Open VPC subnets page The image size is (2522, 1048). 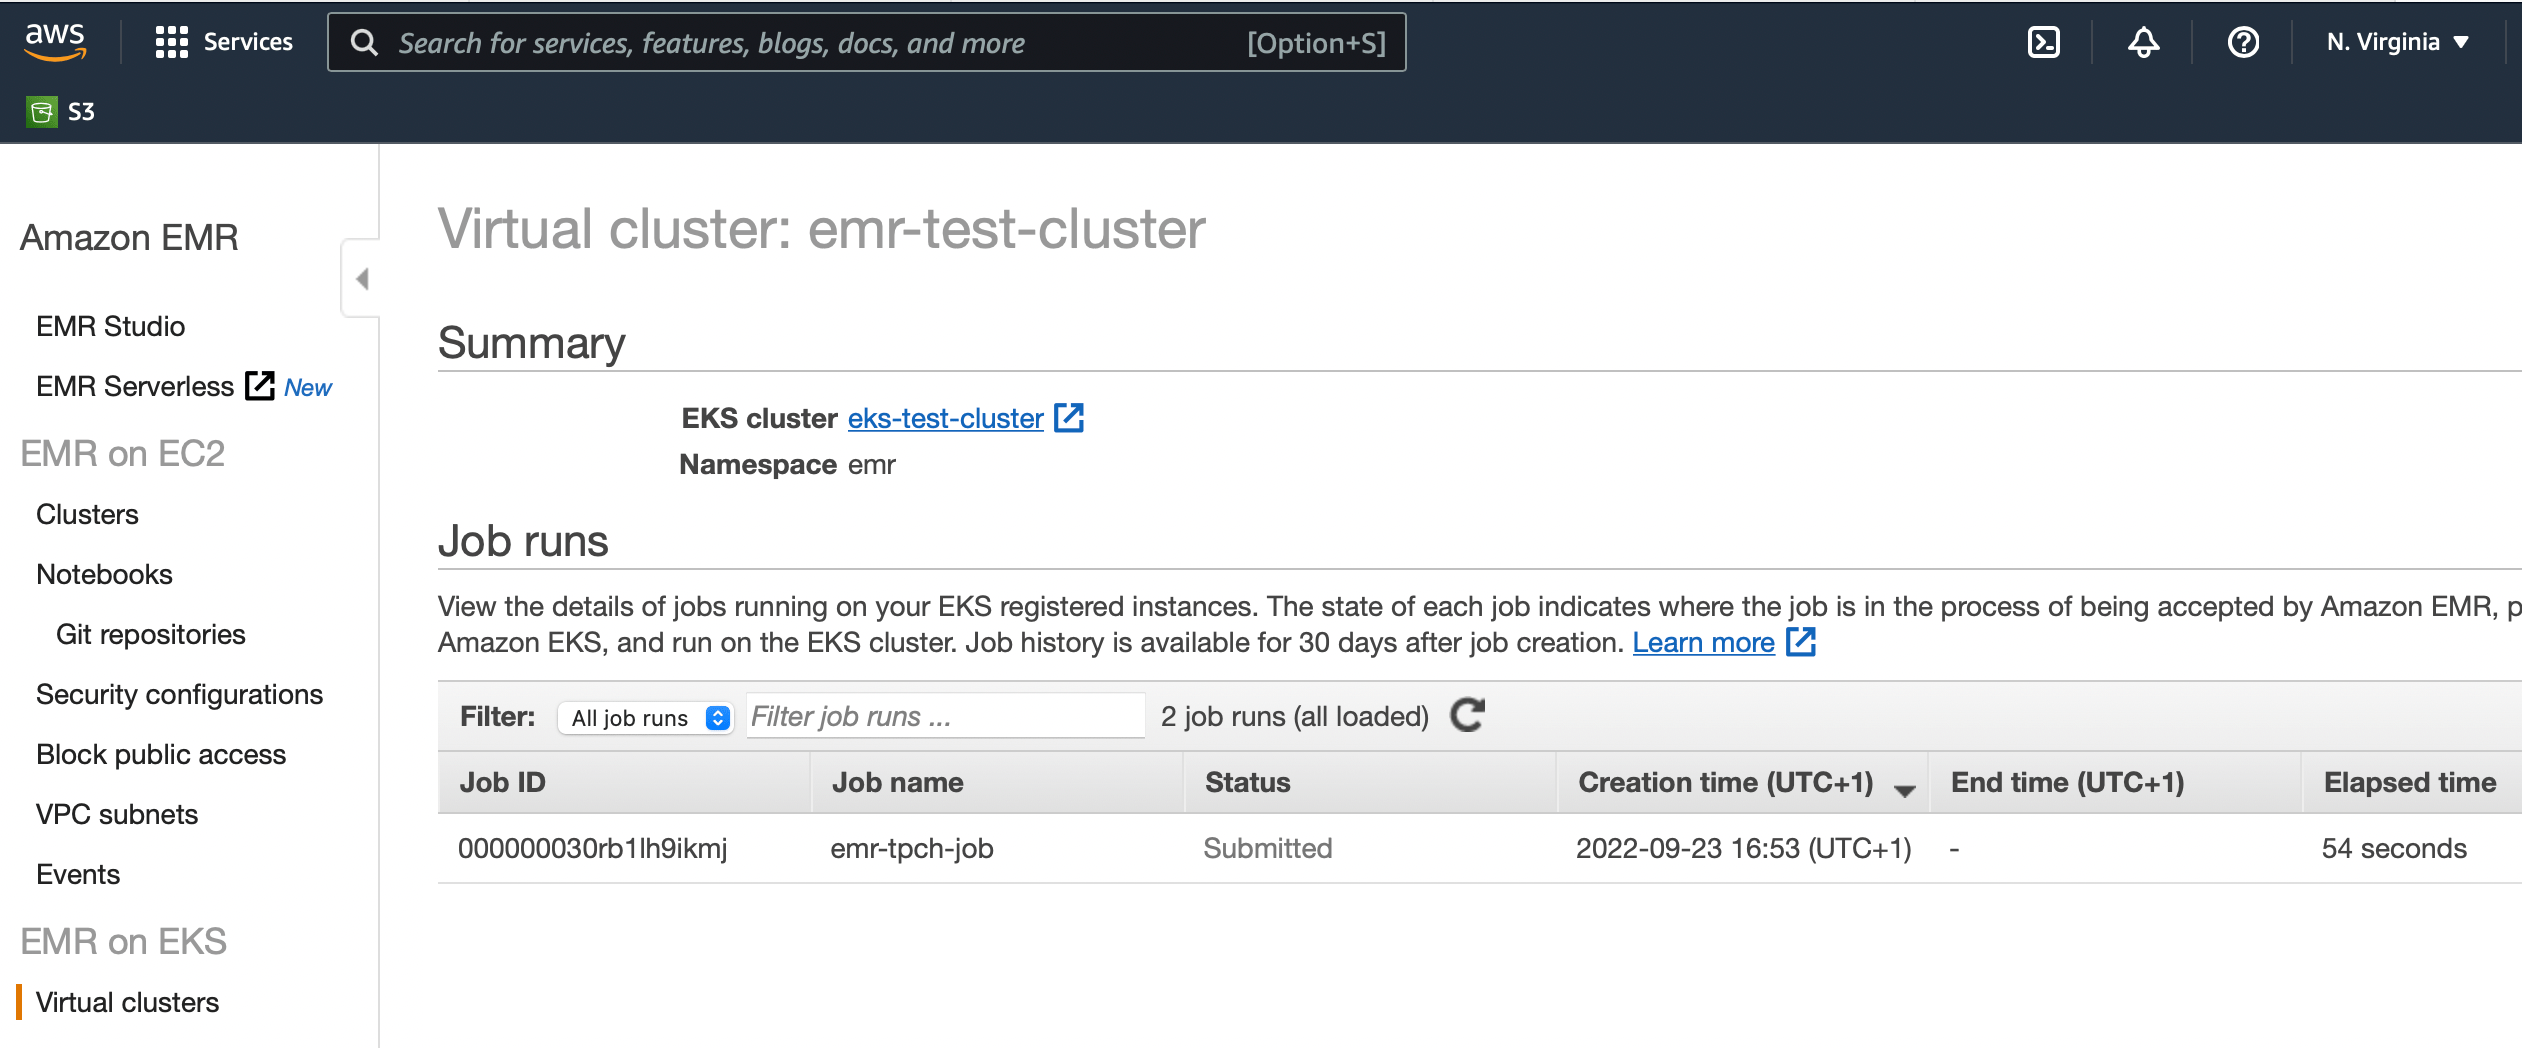point(117,814)
